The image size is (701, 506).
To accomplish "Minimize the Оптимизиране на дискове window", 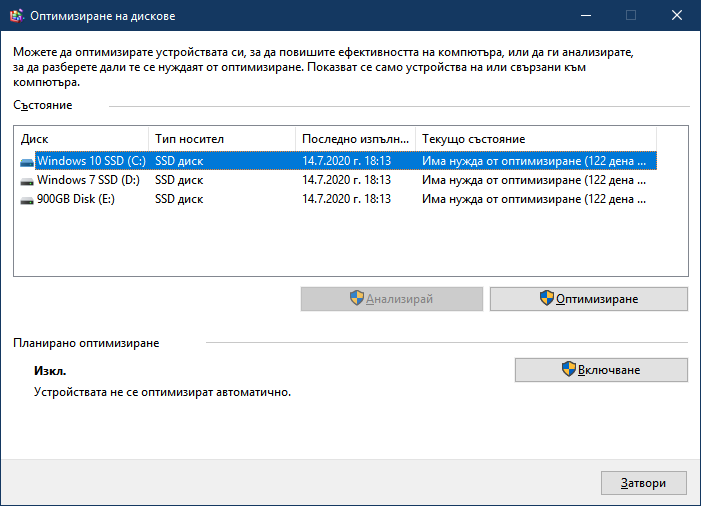I will tap(586, 16).
